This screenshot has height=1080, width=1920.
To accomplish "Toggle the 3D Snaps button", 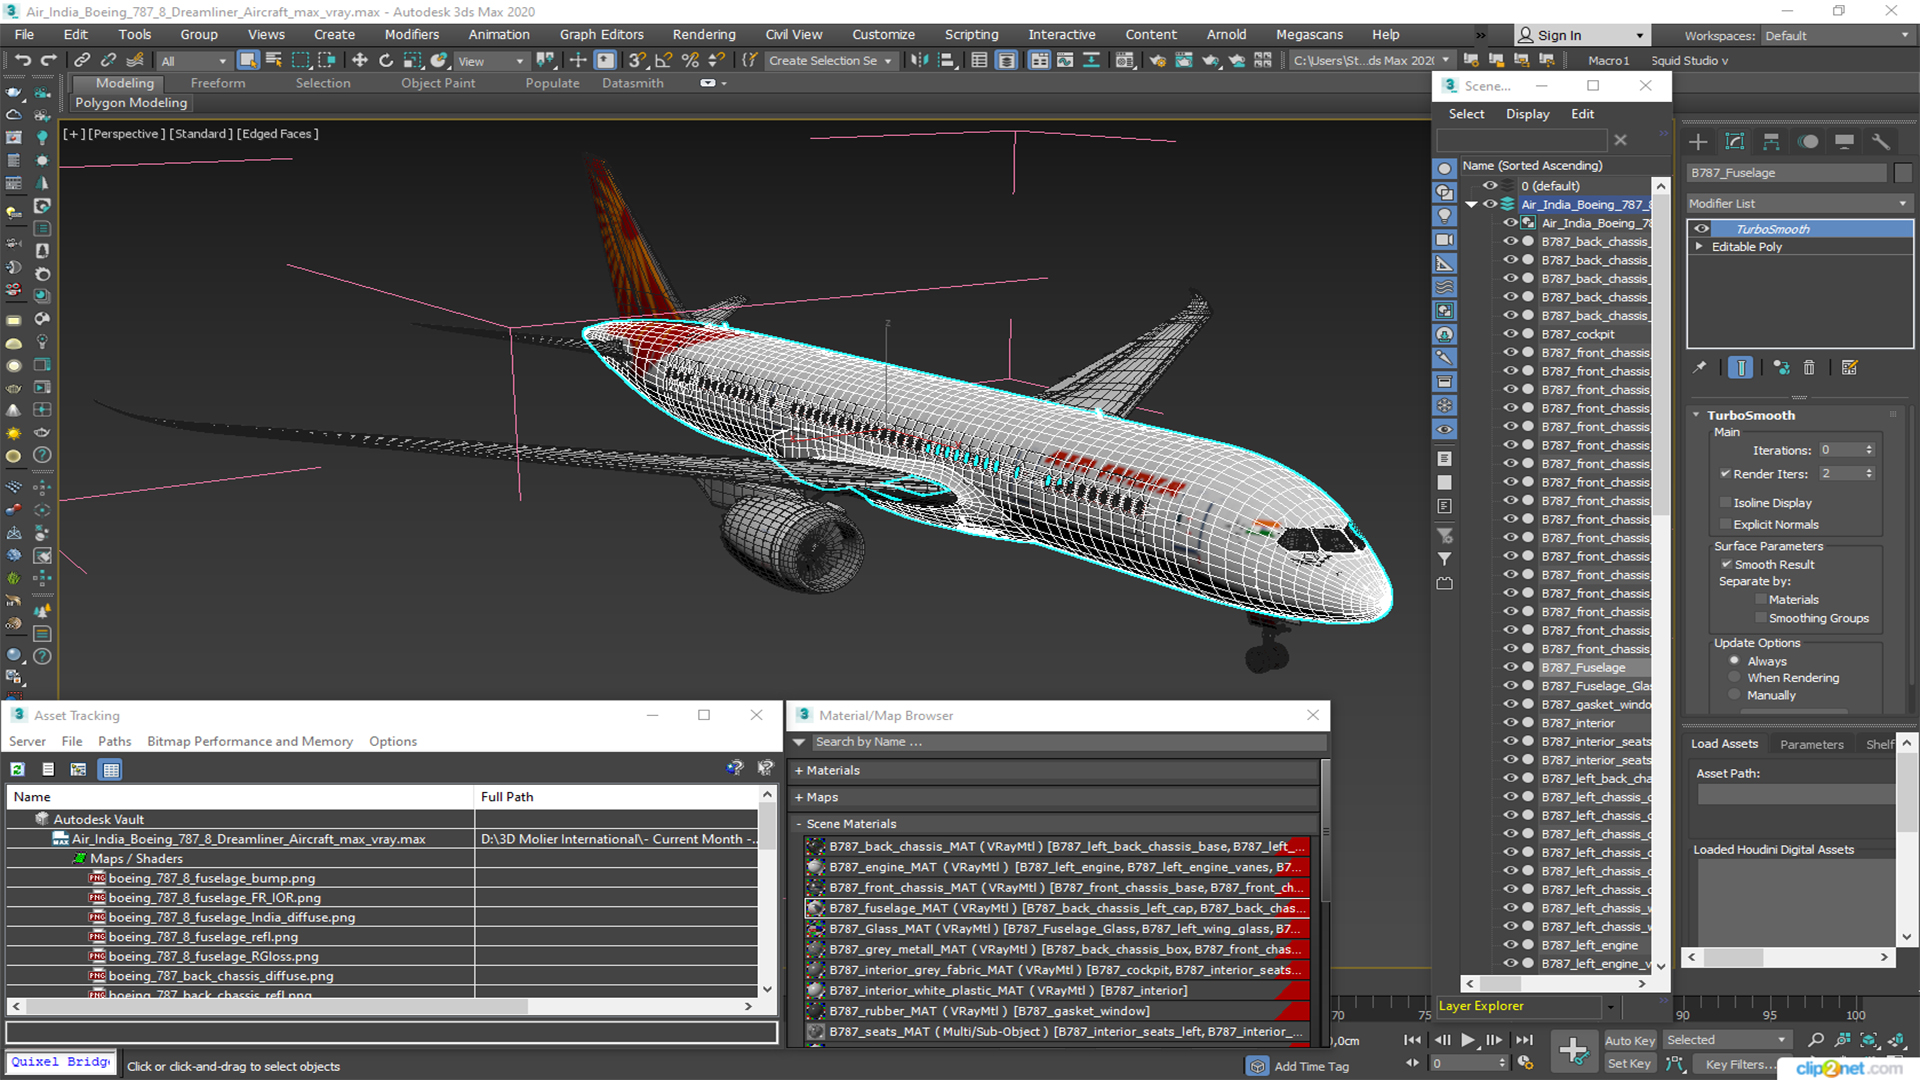I will point(637,61).
